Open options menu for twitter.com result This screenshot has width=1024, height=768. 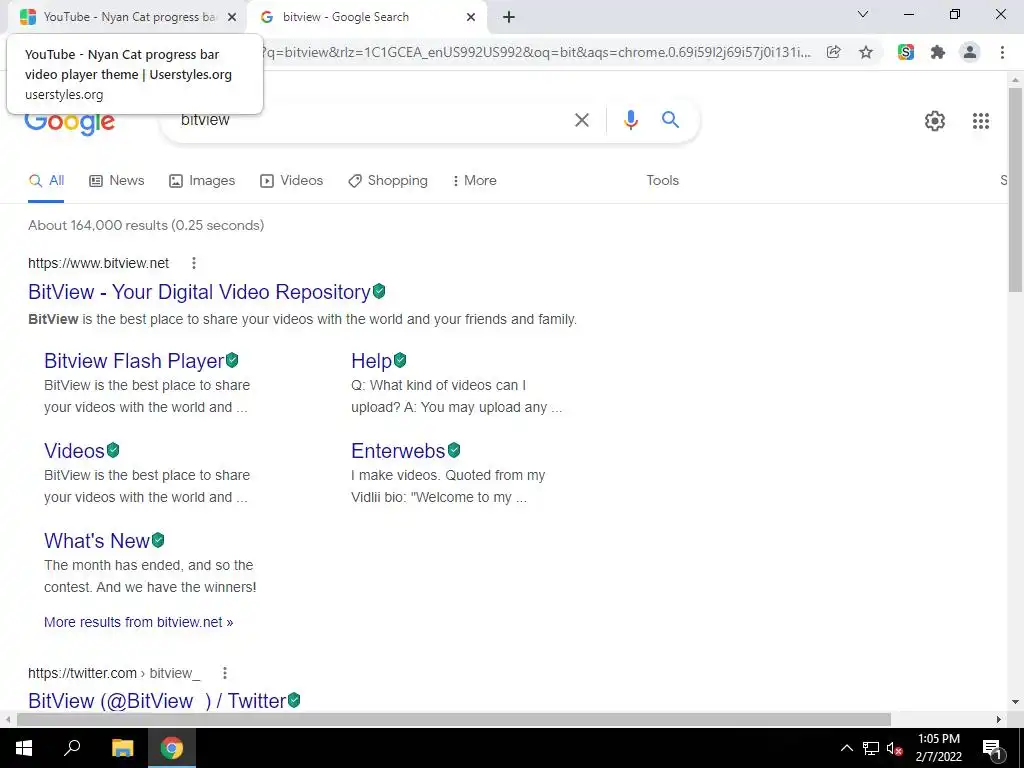[x=225, y=673]
